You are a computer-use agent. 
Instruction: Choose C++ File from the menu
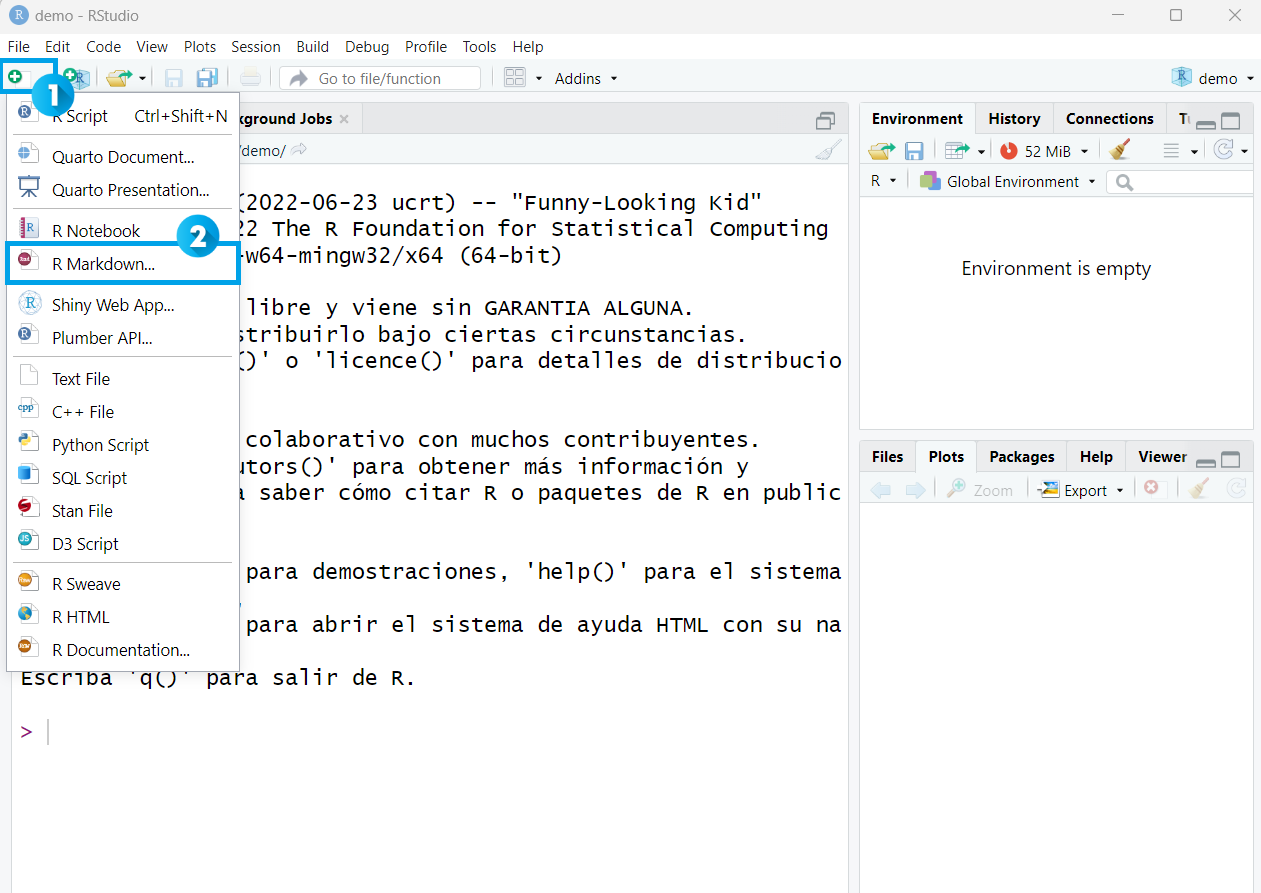point(123,412)
